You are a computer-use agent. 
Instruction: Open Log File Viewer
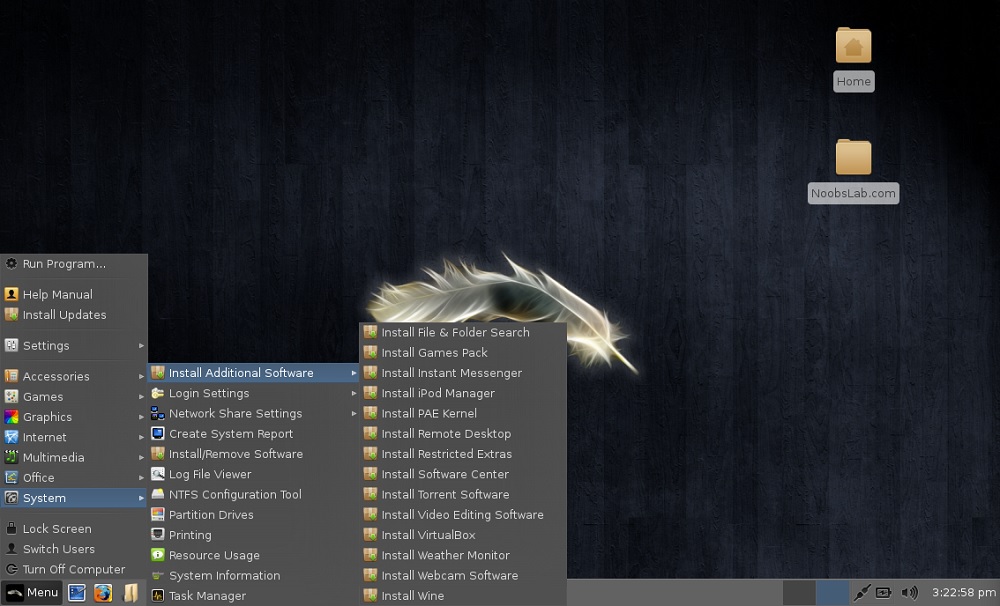(x=253, y=474)
